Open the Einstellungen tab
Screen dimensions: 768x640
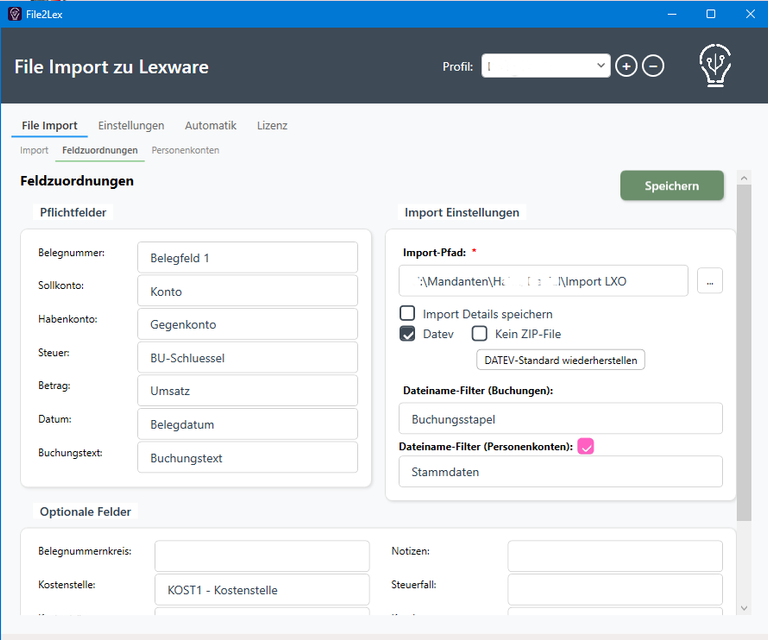pyautogui.click(x=131, y=126)
